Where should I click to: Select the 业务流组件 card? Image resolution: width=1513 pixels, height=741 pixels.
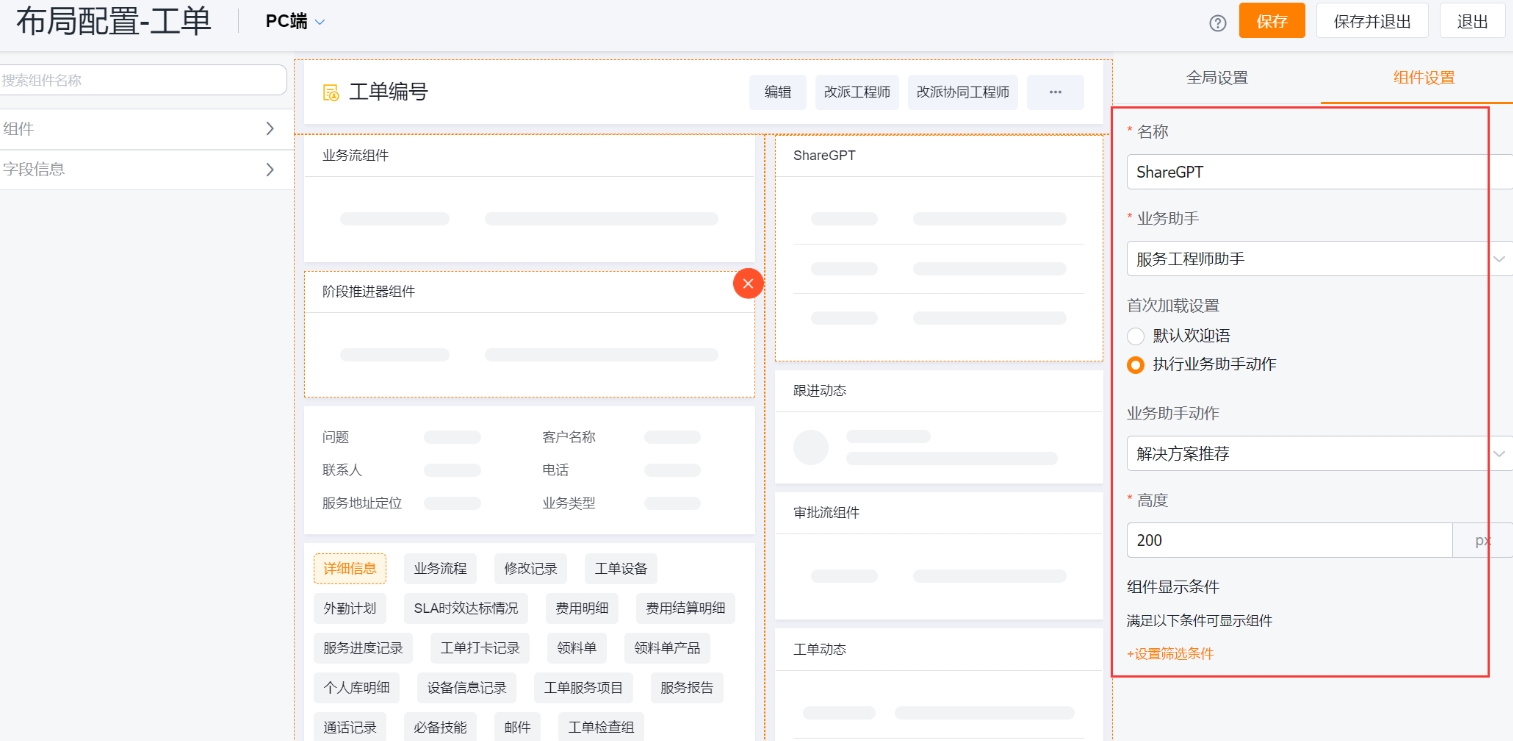click(529, 198)
